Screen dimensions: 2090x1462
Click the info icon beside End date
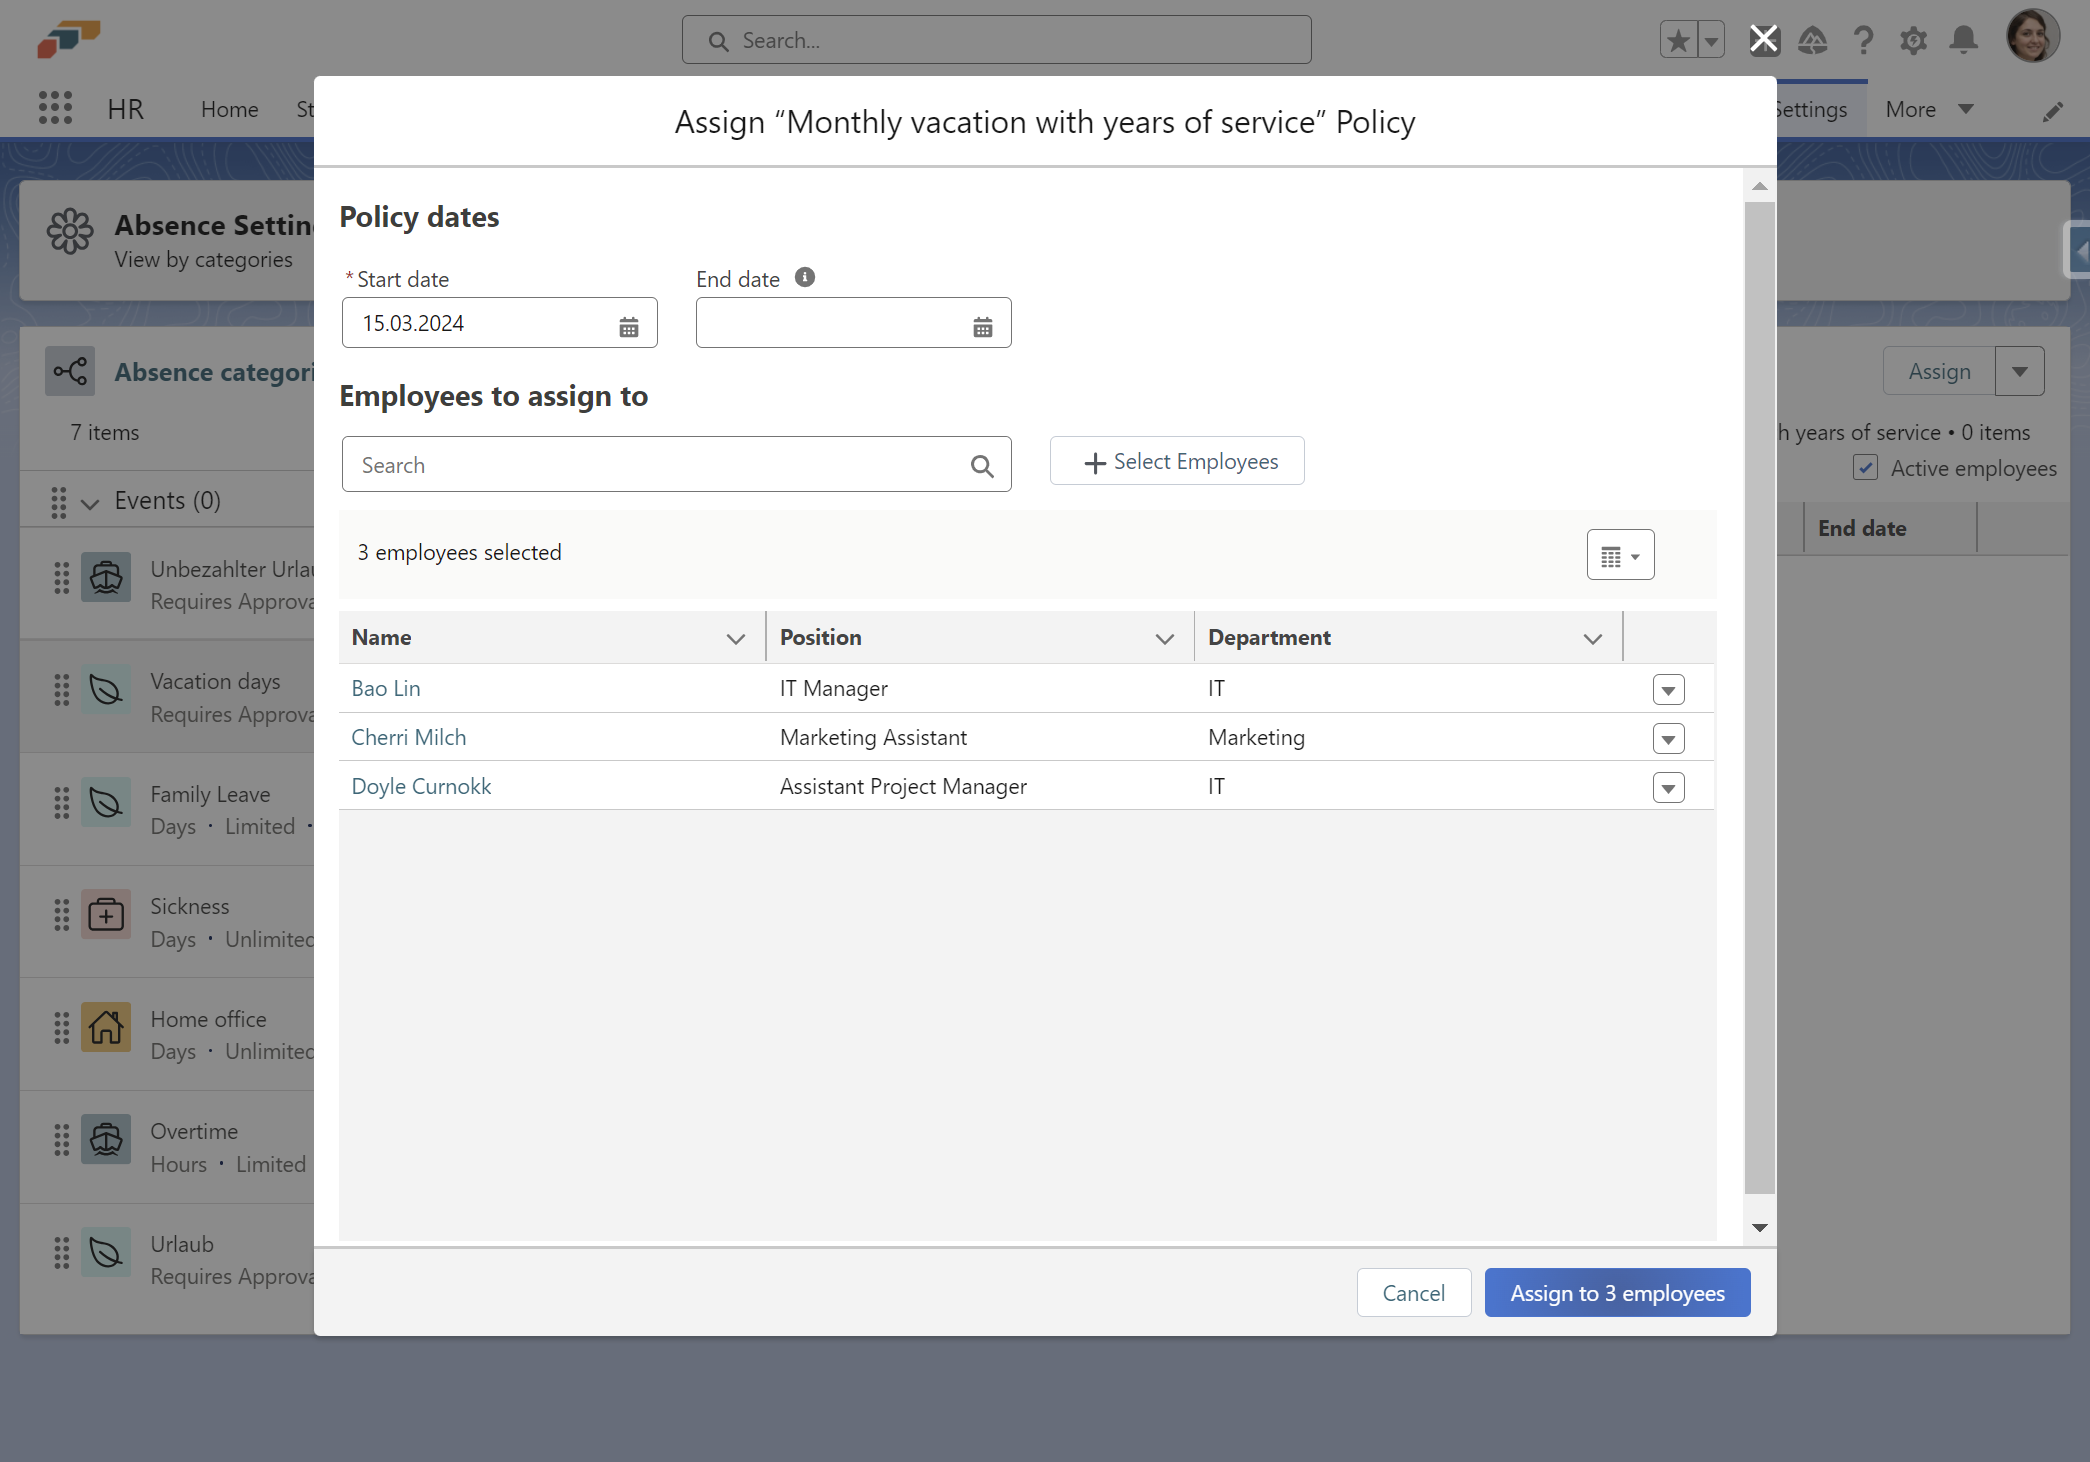pyautogui.click(x=804, y=277)
